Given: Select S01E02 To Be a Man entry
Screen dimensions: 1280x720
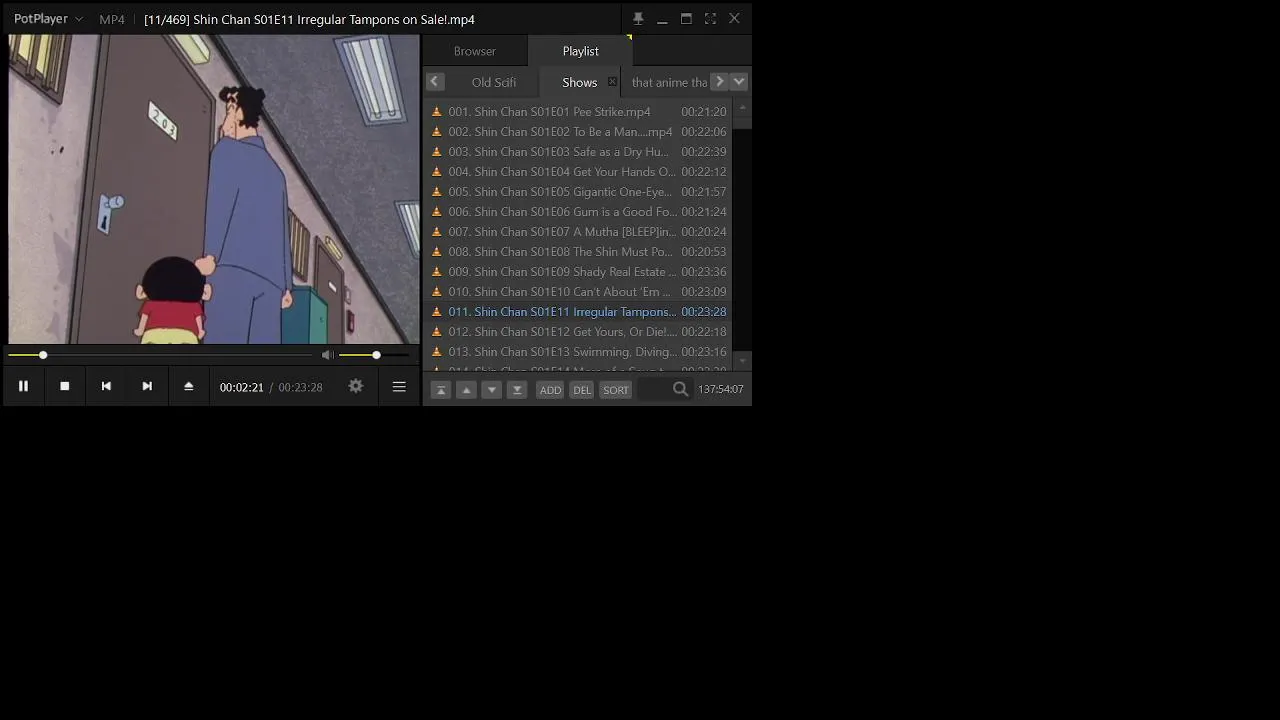Looking at the screenshot, I should pos(579,132).
